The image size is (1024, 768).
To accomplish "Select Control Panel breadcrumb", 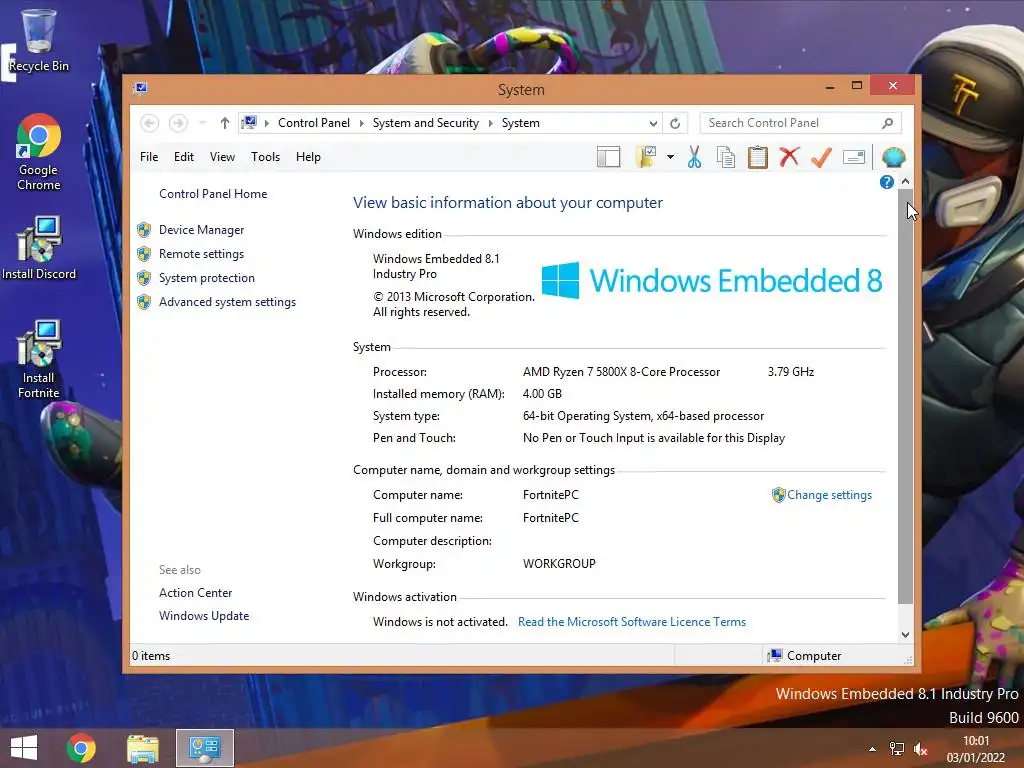I will (x=313, y=123).
